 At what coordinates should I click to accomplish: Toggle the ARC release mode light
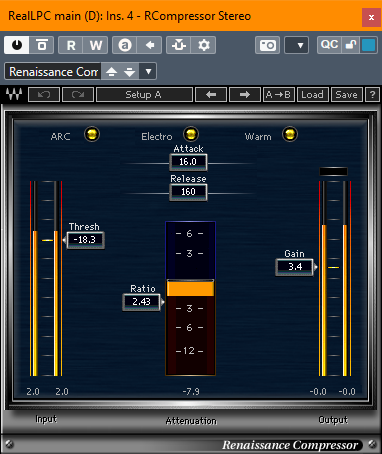point(92,134)
